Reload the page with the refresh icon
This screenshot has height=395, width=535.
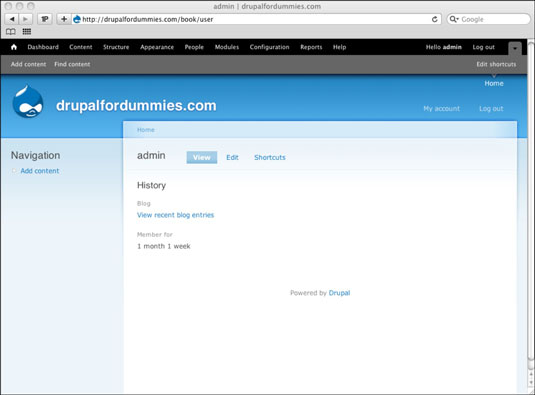point(434,19)
